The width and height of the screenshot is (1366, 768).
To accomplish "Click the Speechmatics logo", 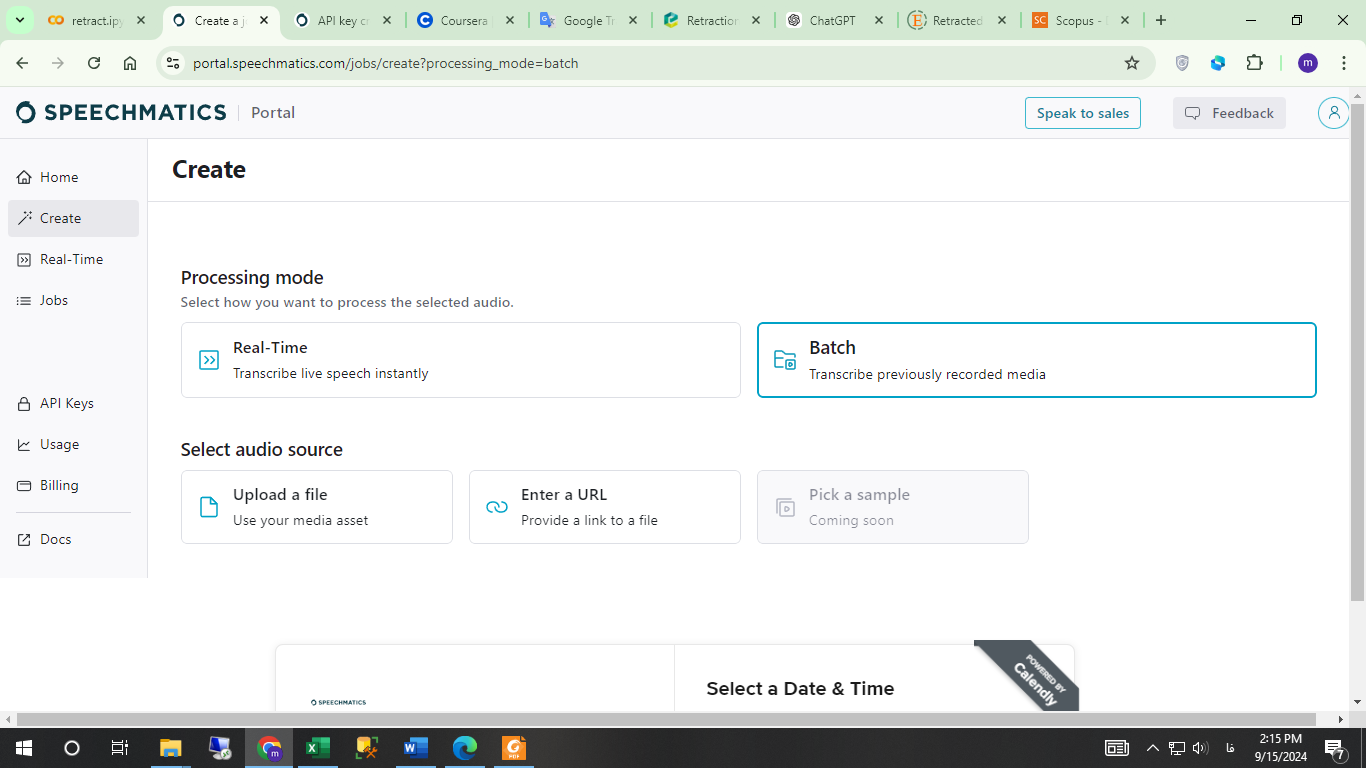I will coord(122,113).
